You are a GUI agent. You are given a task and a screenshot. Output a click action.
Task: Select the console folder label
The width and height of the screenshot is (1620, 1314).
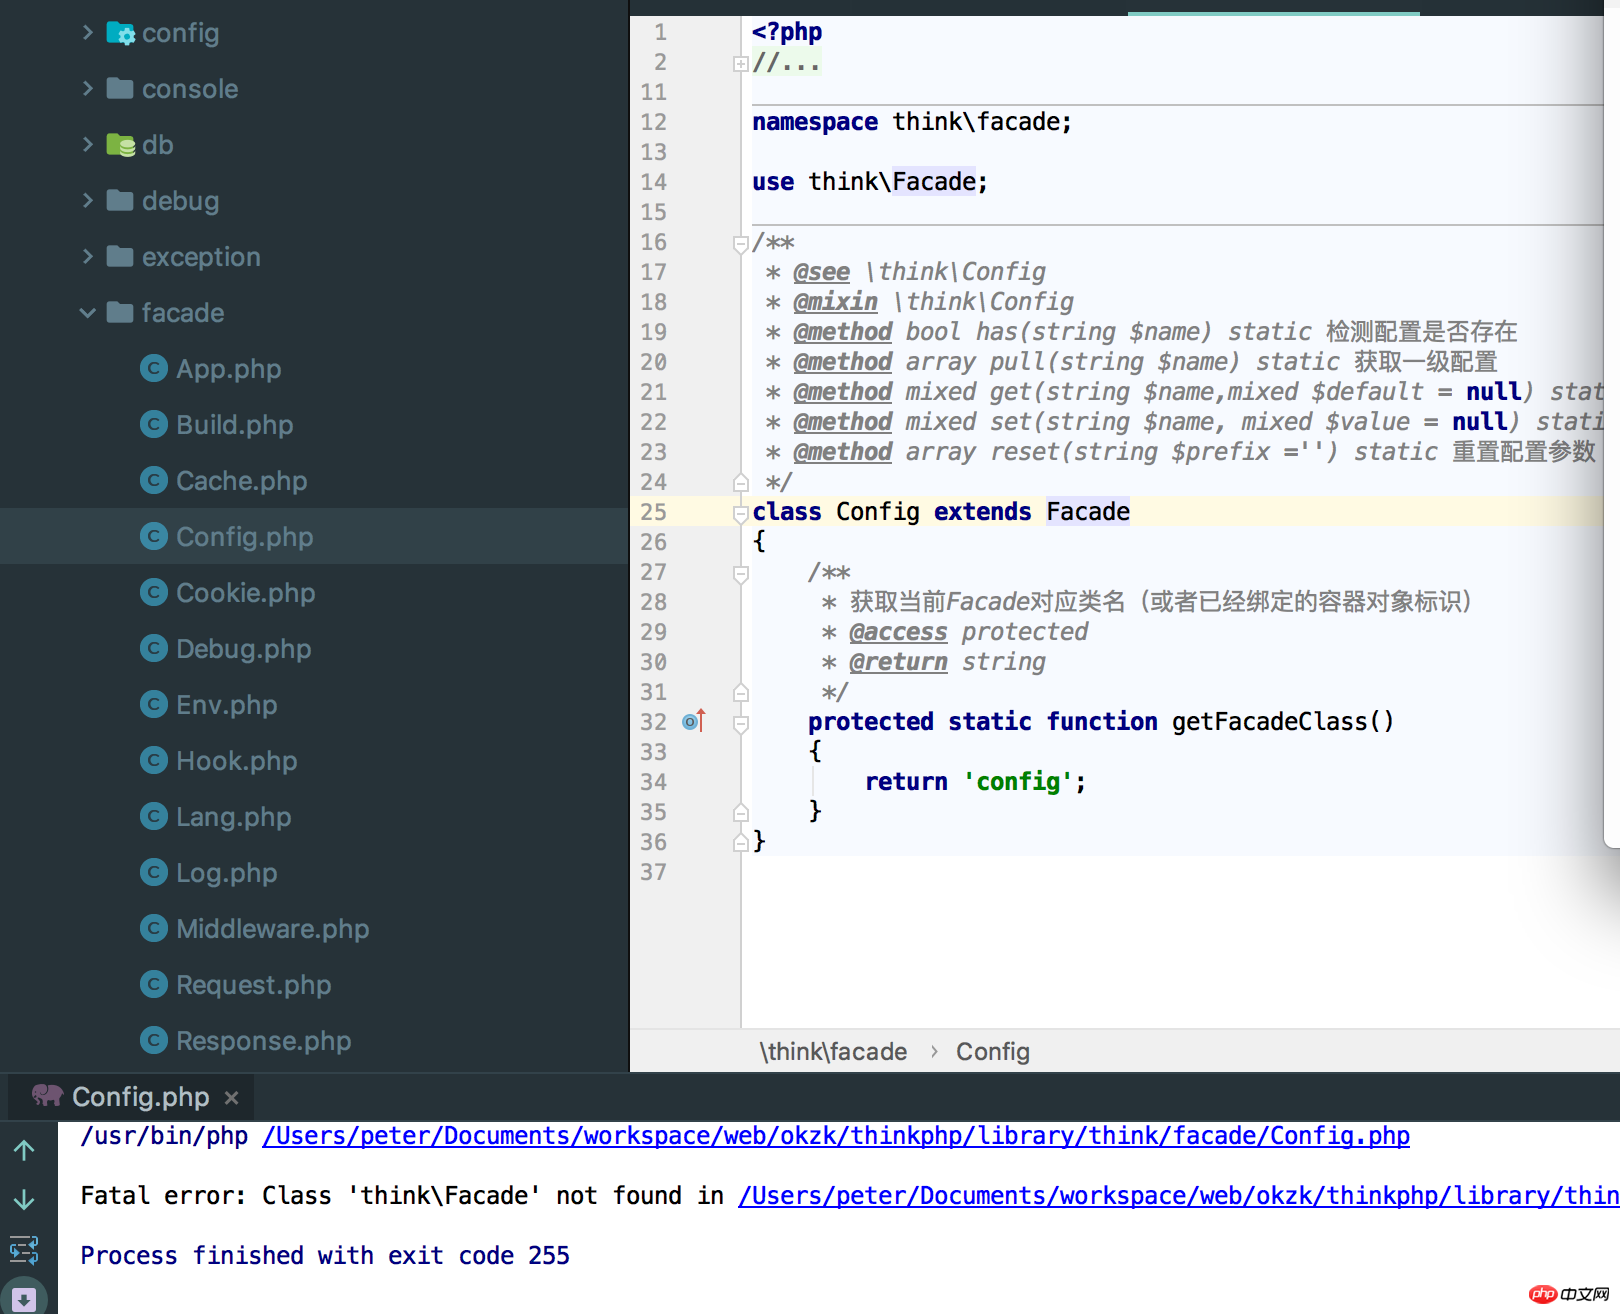[x=190, y=89]
